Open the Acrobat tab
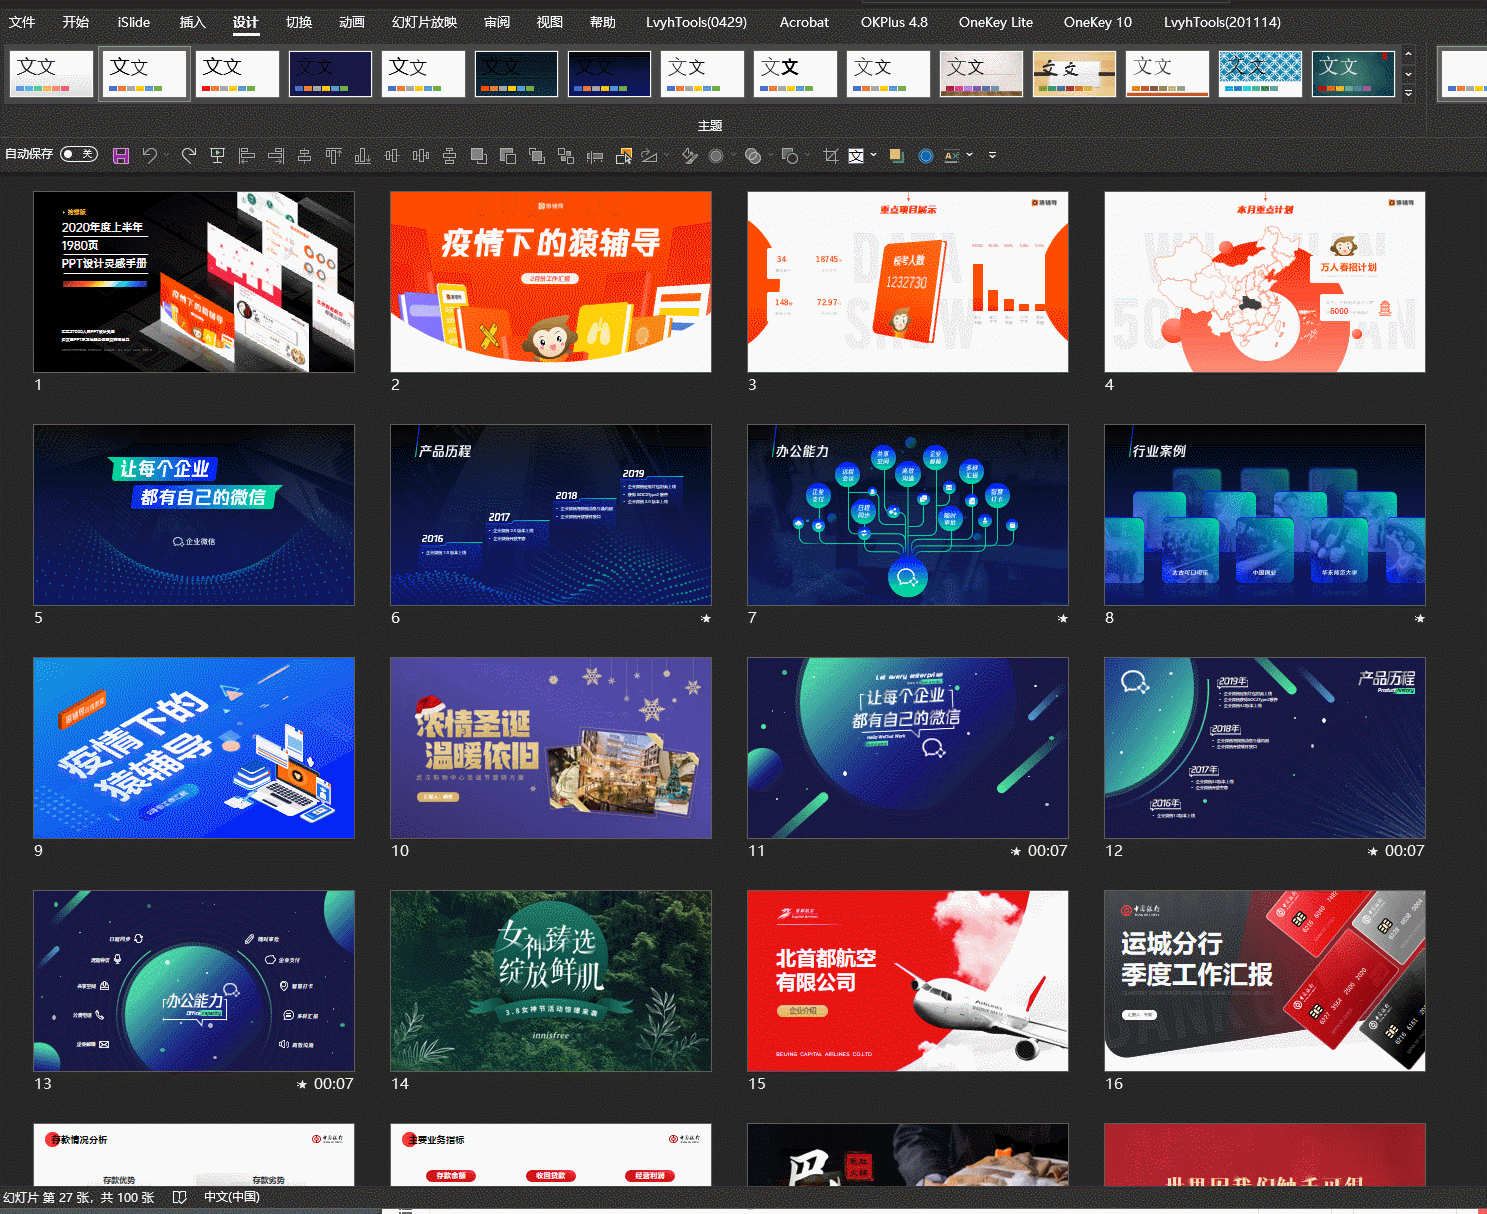1487x1214 pixels. (804, 22)
